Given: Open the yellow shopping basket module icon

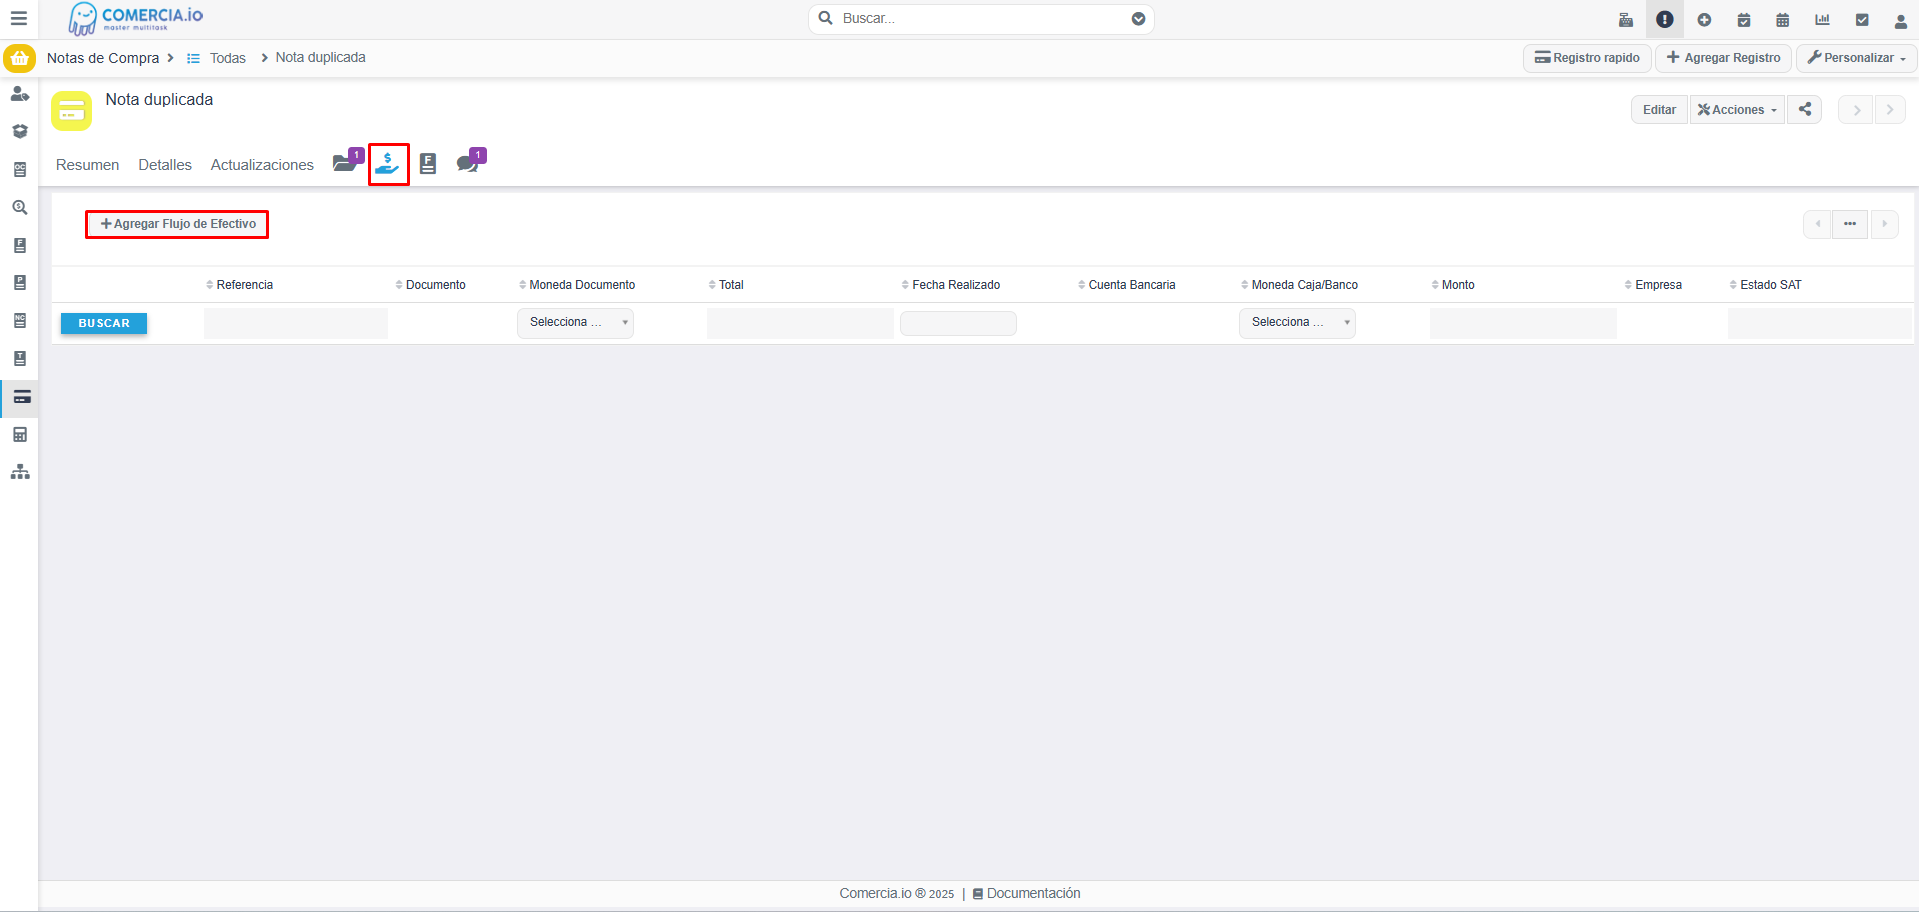Looking at the screenshot, I should coord(19,58).
